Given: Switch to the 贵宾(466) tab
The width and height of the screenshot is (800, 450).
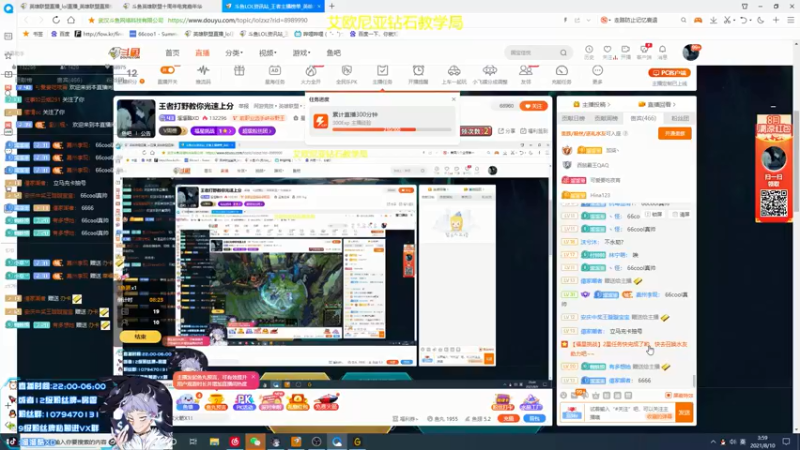Looking at the screenshot, I should 643,118.
